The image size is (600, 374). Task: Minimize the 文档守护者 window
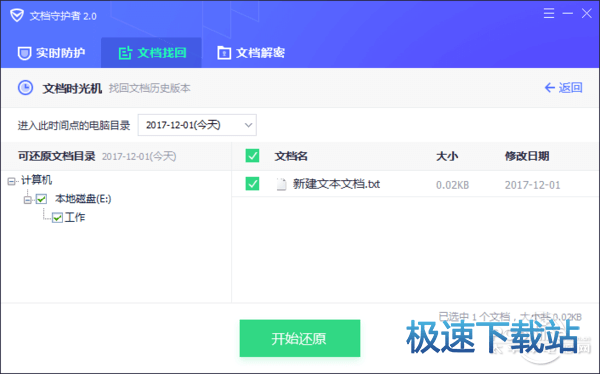coord(567,13)
